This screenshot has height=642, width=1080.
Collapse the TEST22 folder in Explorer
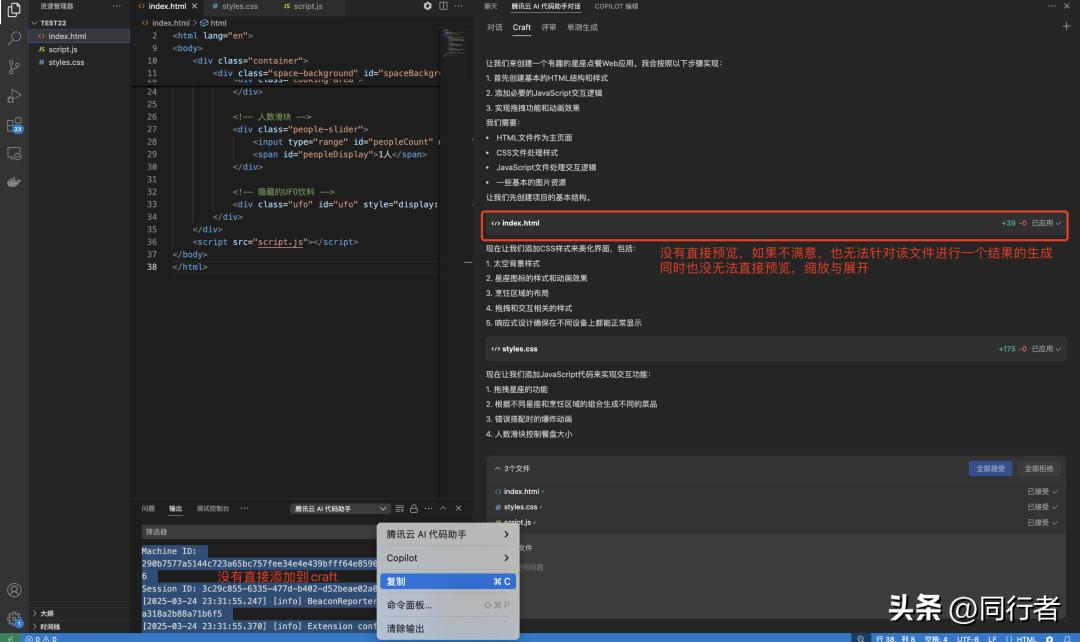coord(44,22)
